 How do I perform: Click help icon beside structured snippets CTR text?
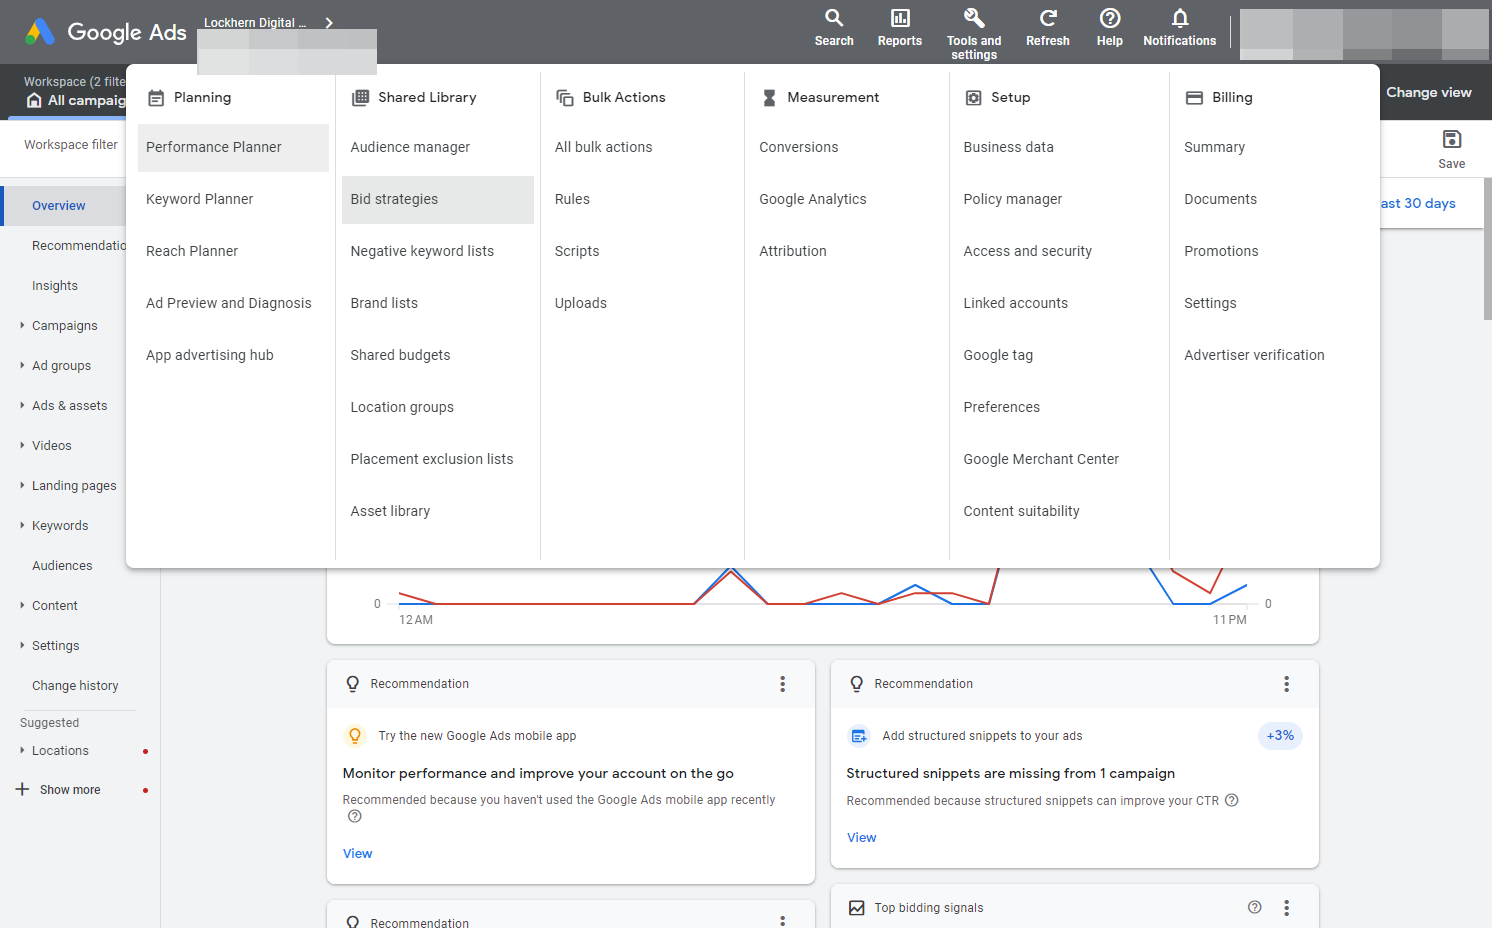1232,800
